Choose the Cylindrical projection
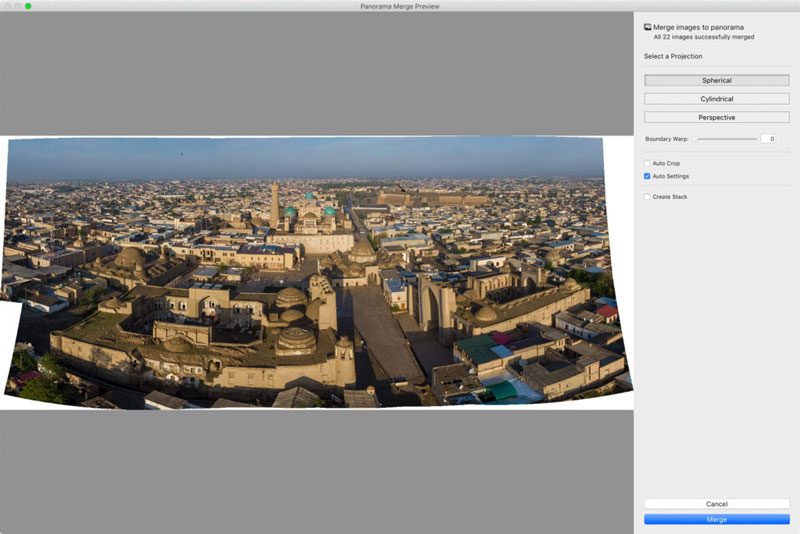Image resolution: width=800 pixels, height=534 pixels. pos(716,99)
